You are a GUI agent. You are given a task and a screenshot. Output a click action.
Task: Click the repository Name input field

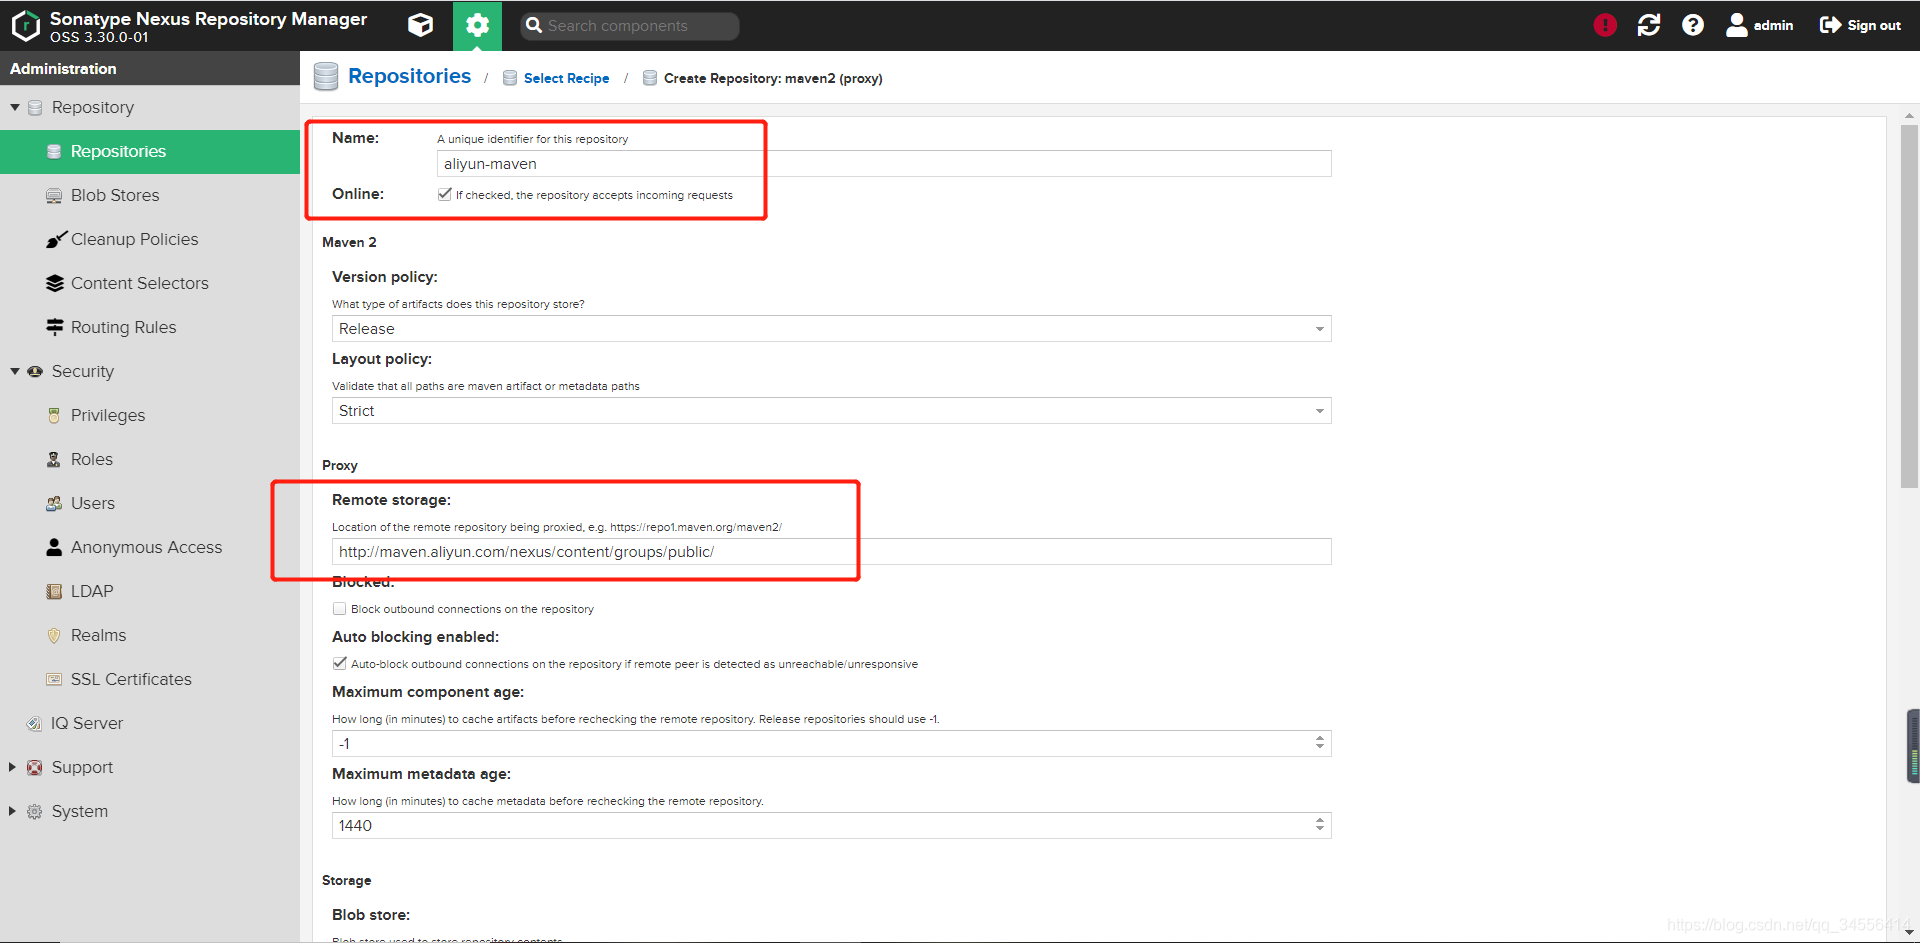pyautogui.click(x=884, y=164)
